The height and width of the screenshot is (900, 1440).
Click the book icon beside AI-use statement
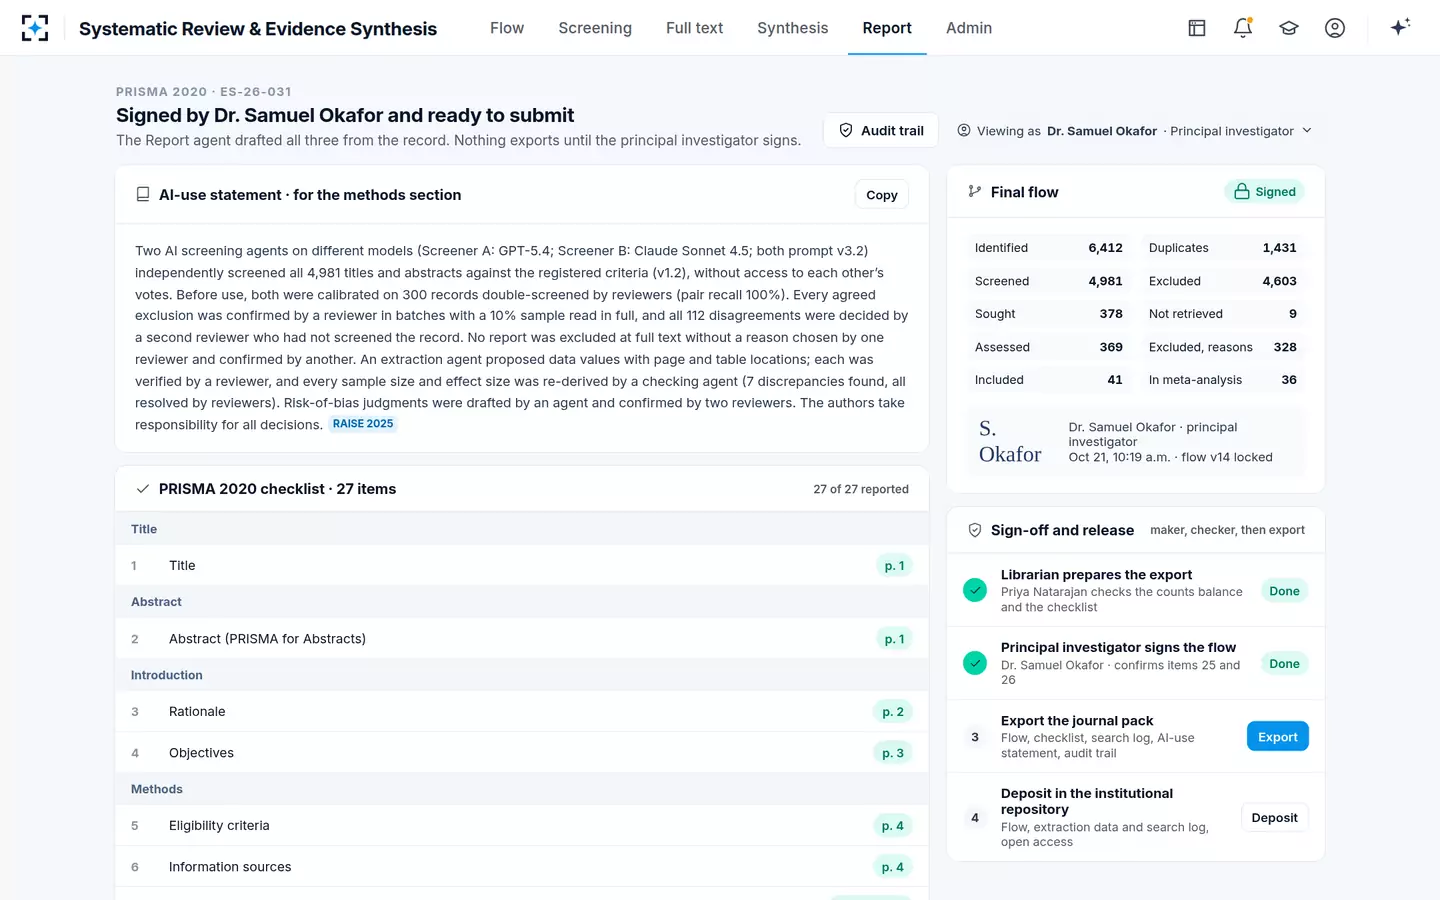point(143,194)
